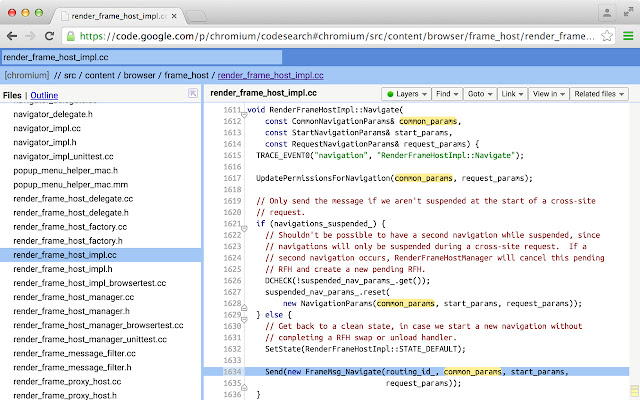Collapse the Files side panel

(193, 93)
